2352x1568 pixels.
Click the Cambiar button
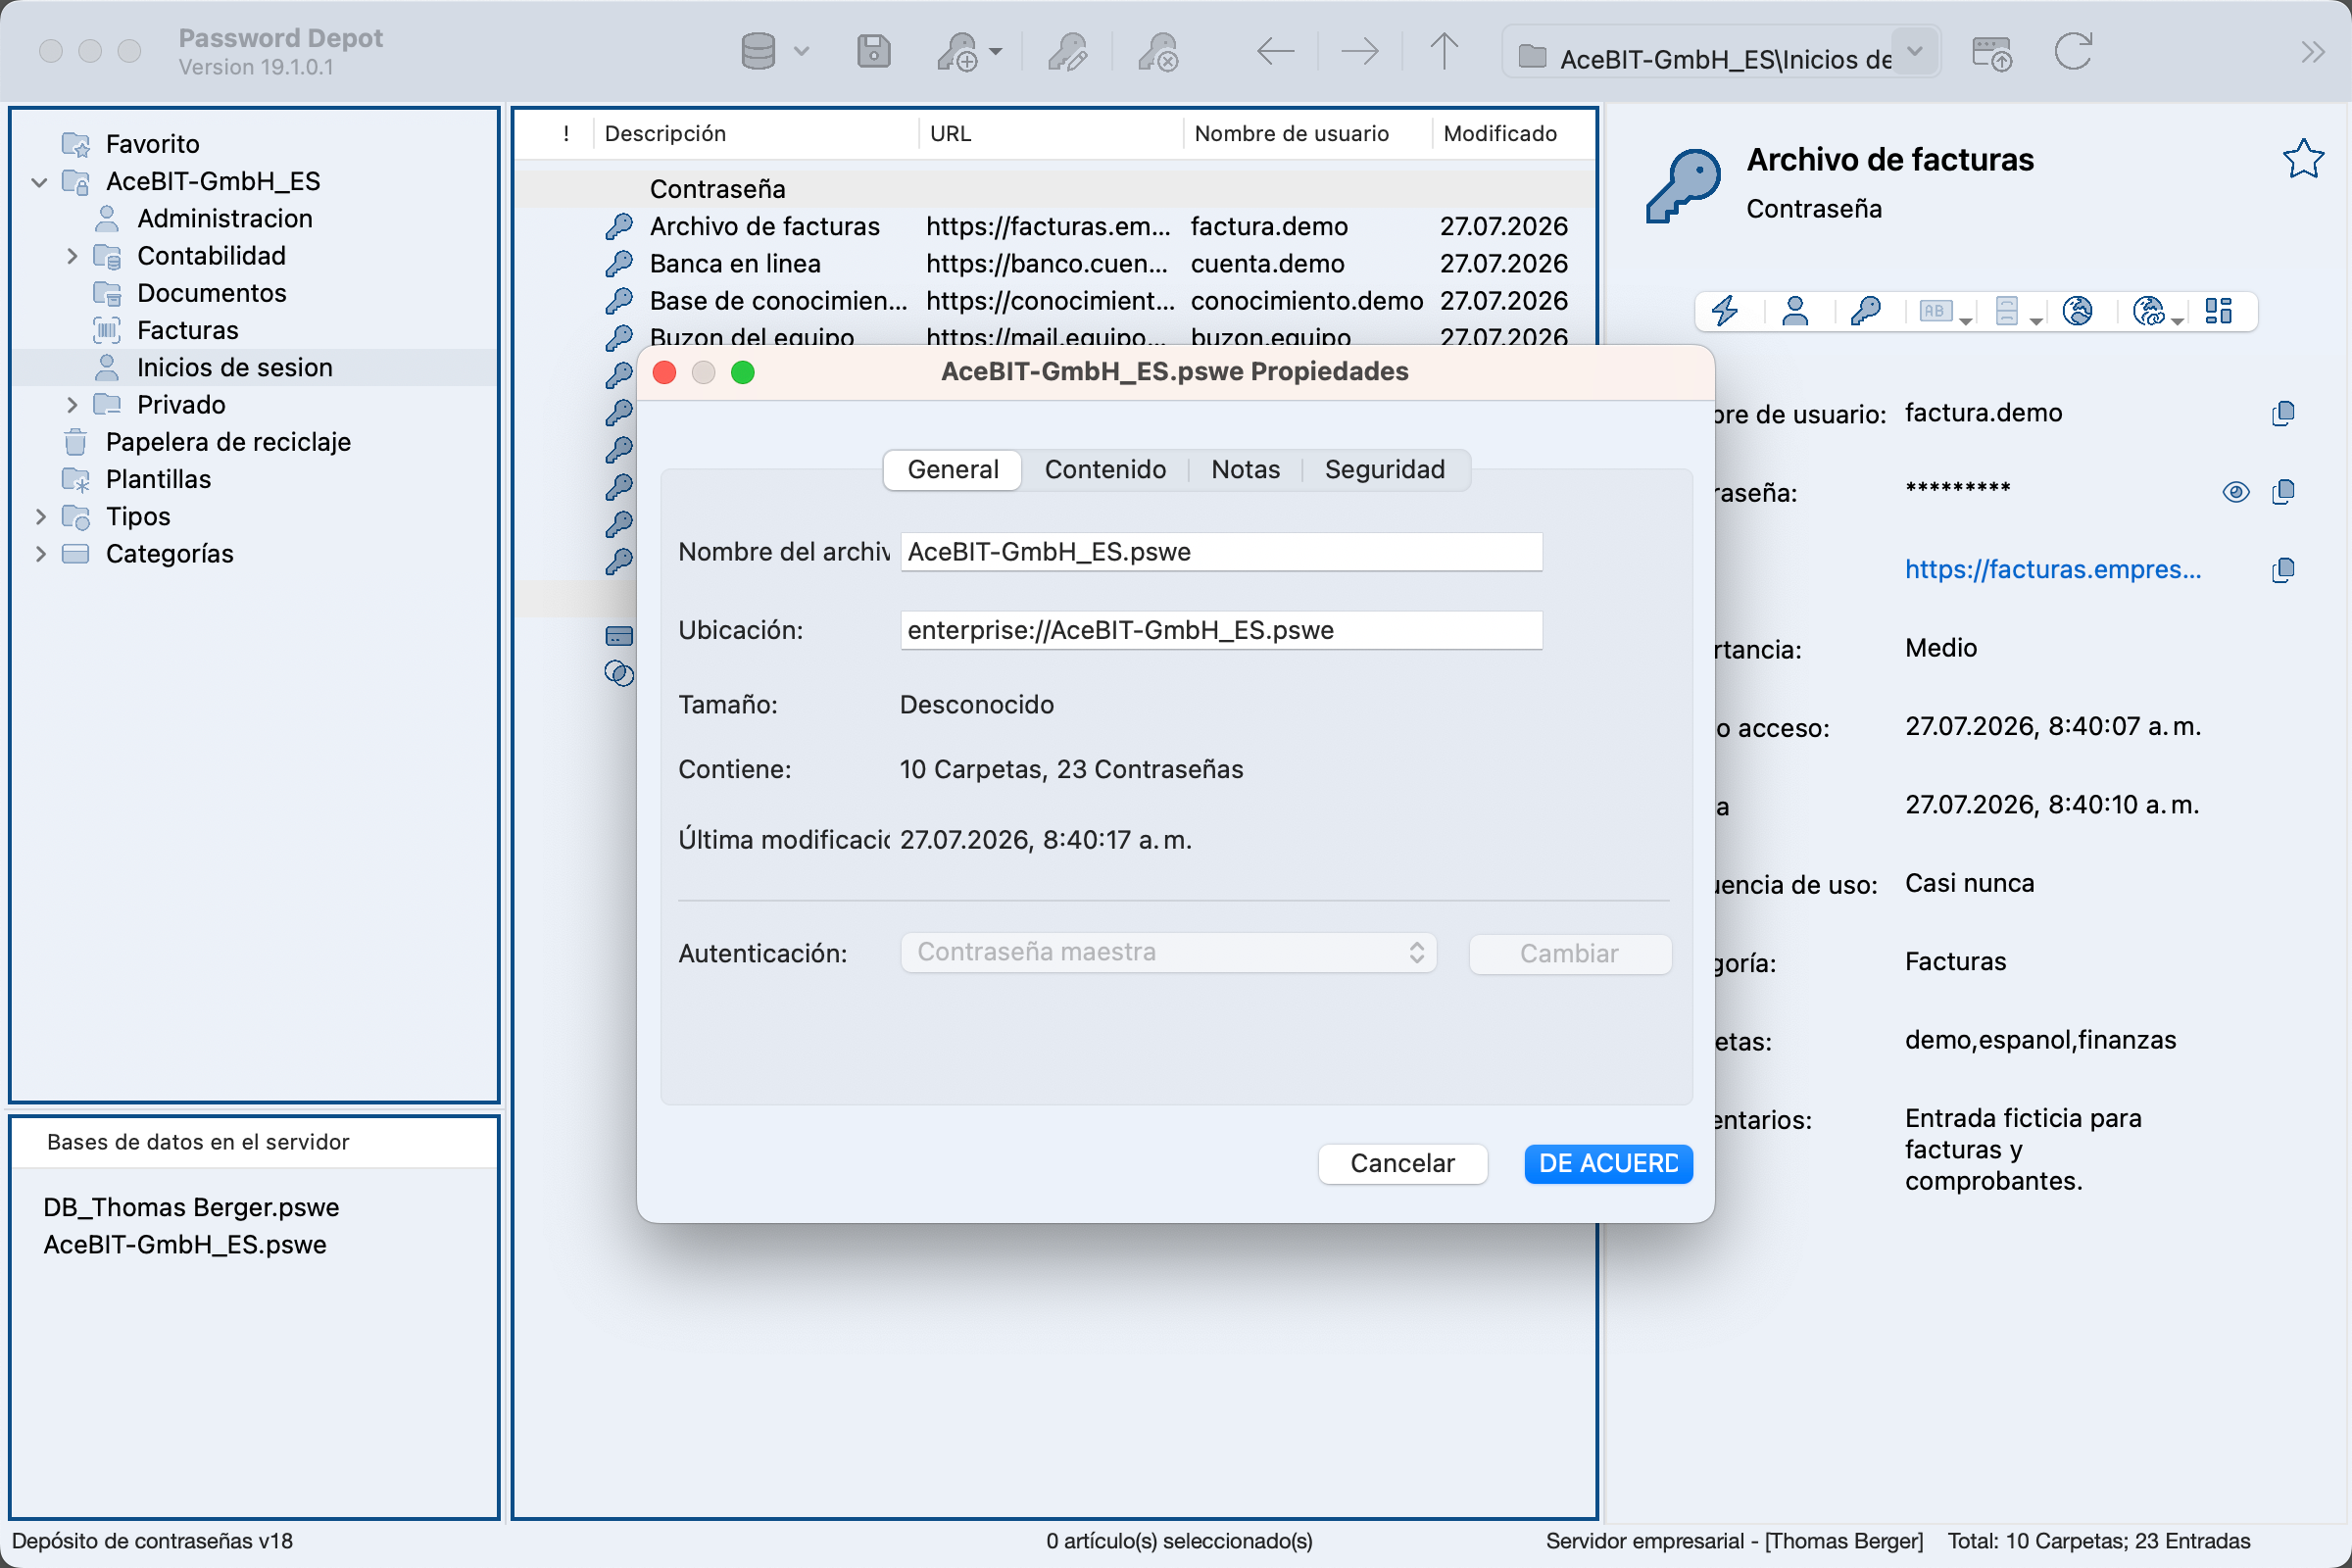point(1569,953)
